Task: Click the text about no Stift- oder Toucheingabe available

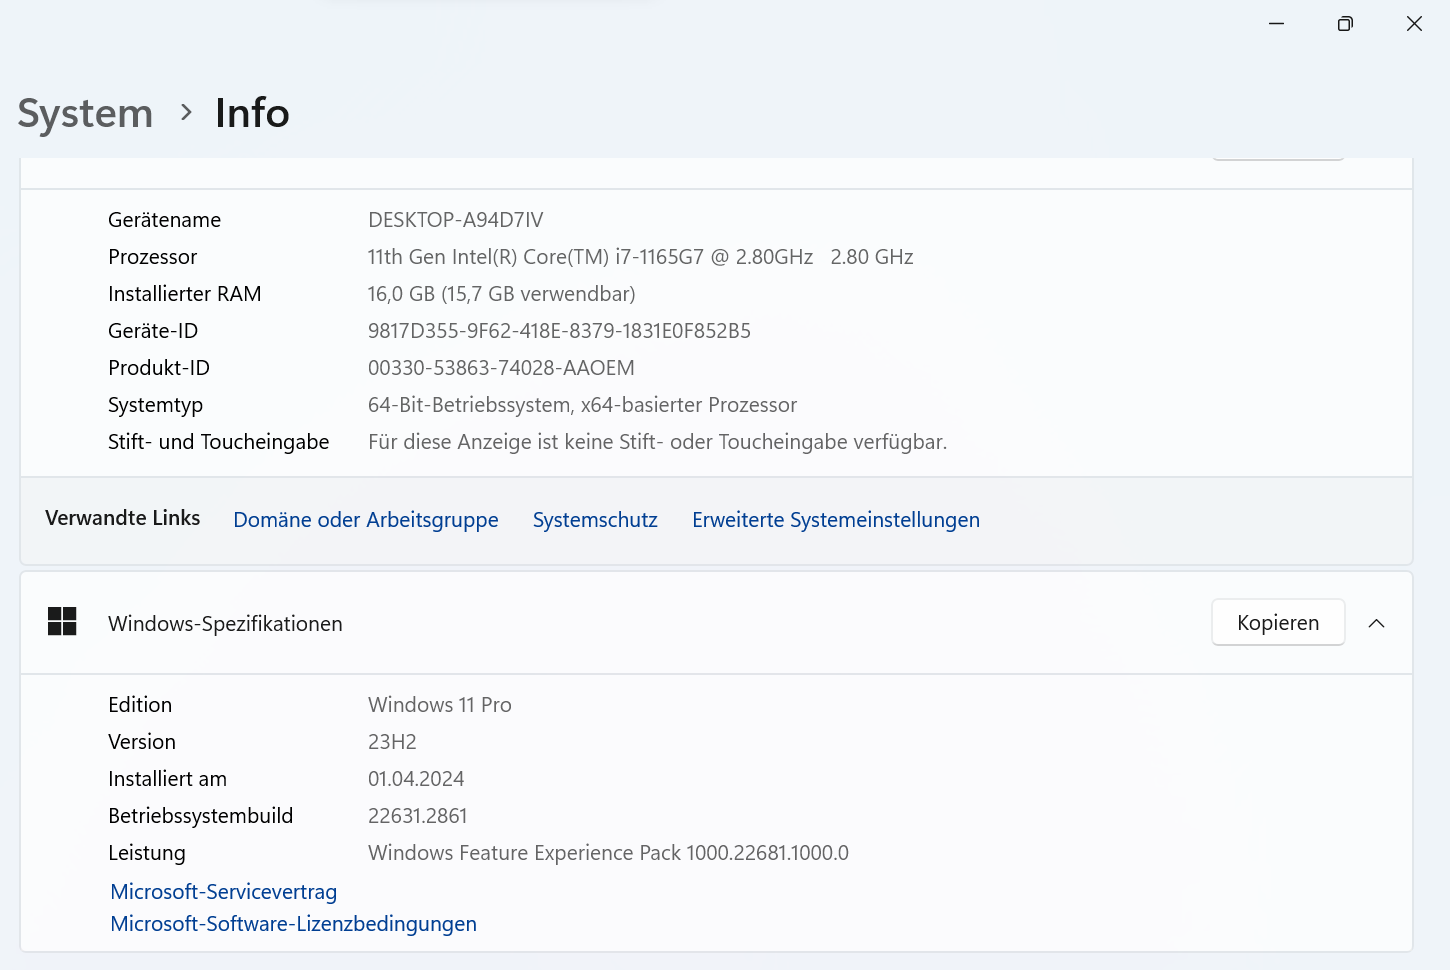Action: point(657,442)
